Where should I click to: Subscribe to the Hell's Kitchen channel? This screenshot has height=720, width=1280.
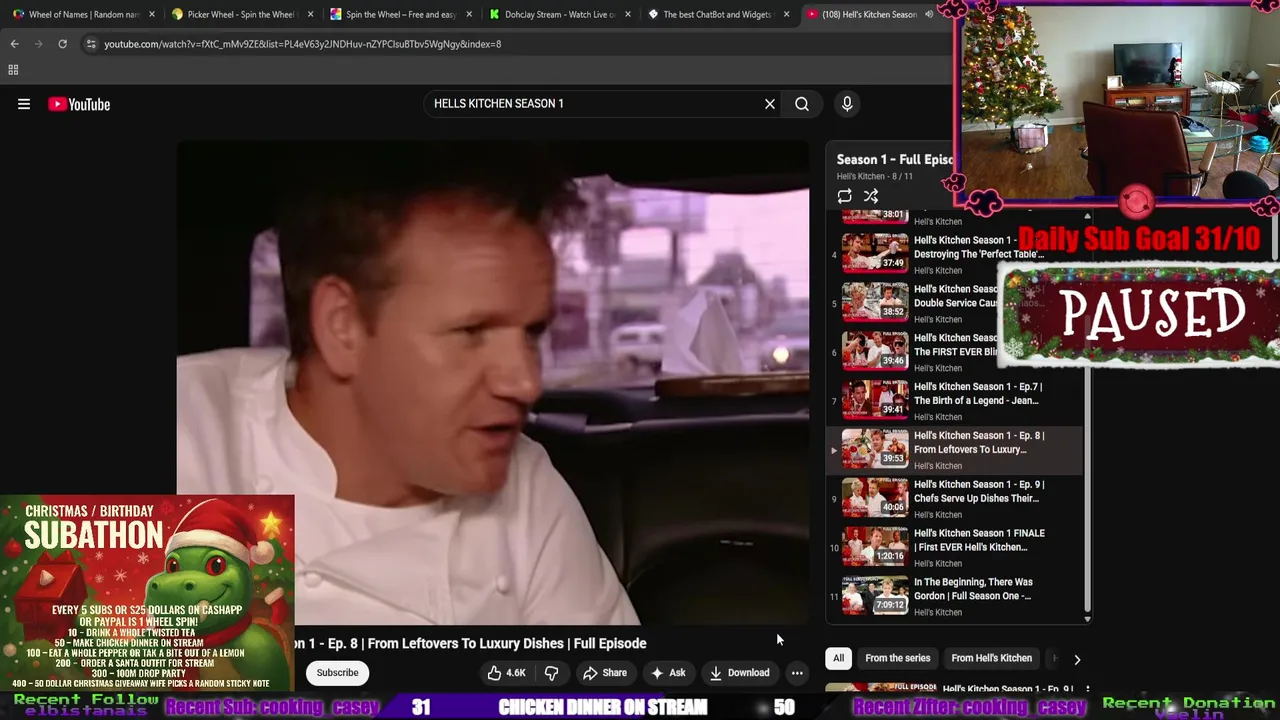337,673
